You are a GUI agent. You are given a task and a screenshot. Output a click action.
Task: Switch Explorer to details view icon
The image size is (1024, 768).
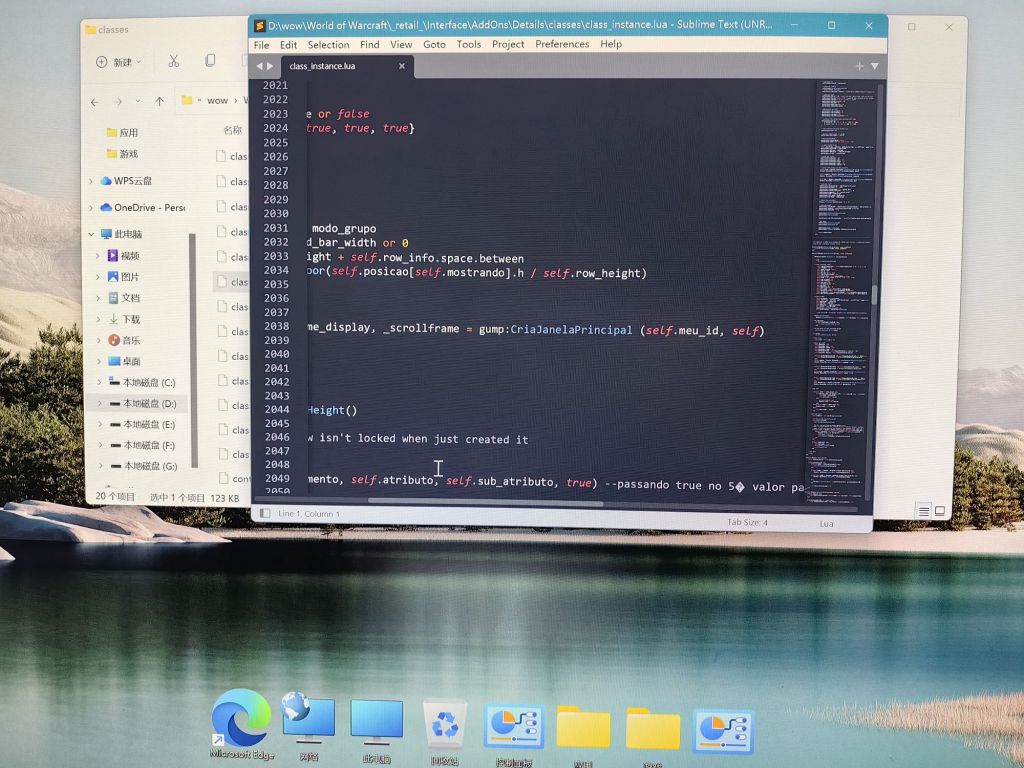pyautogui.click(x=924, y=511)
